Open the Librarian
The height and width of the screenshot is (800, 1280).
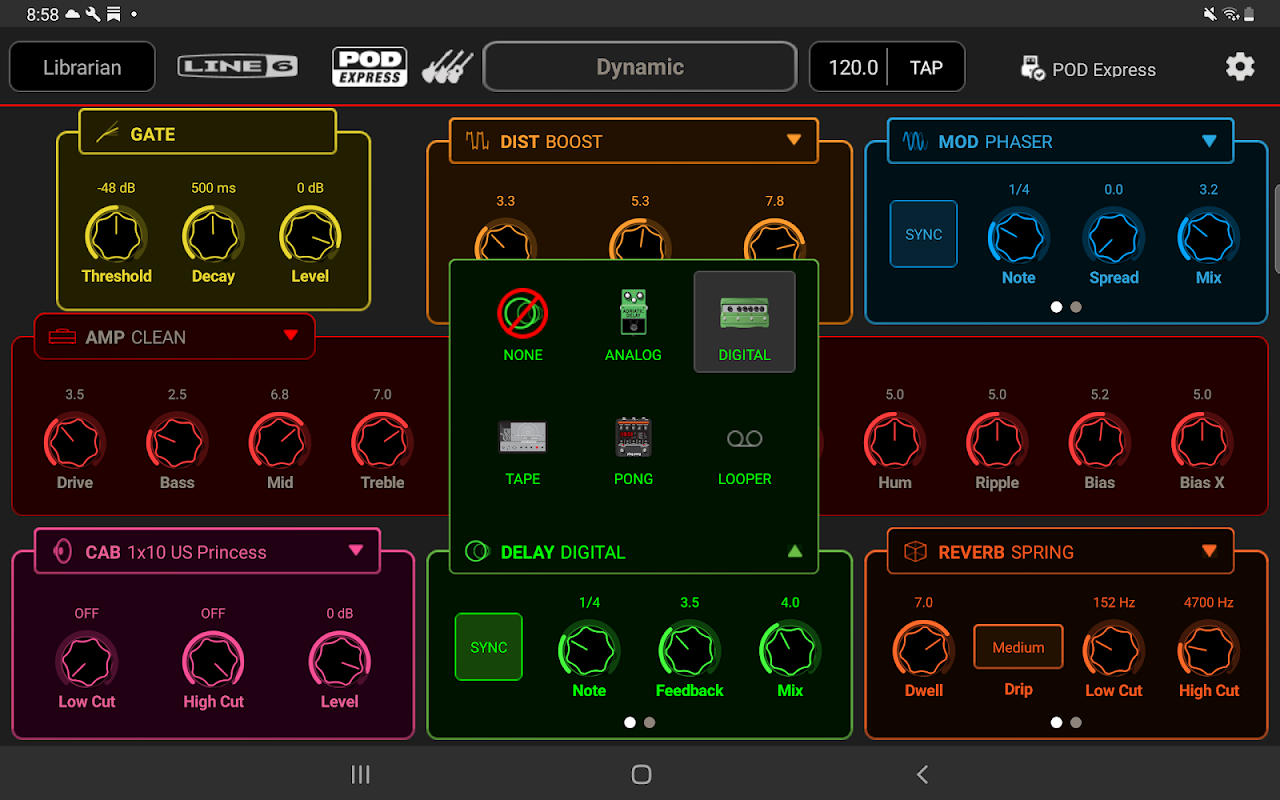tap(82, 67)
